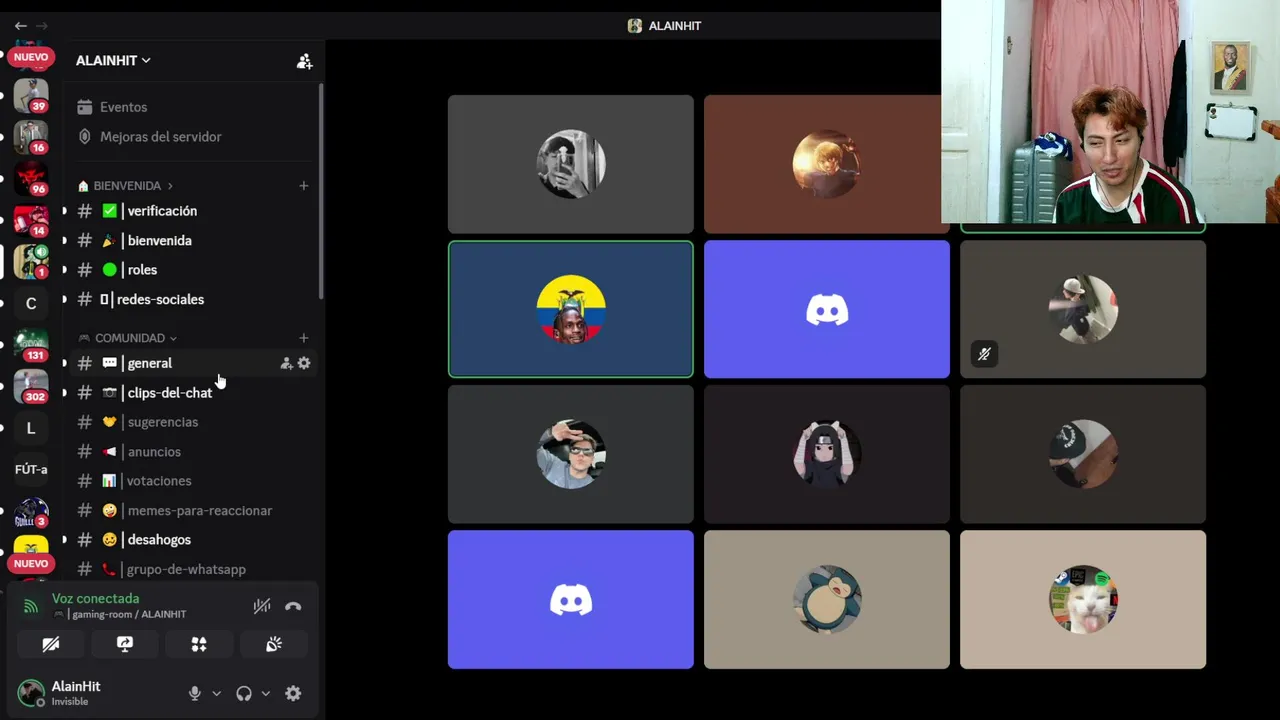Open server icon with badge 14
The image size is (1280, 720).
[x=31, y=220]
